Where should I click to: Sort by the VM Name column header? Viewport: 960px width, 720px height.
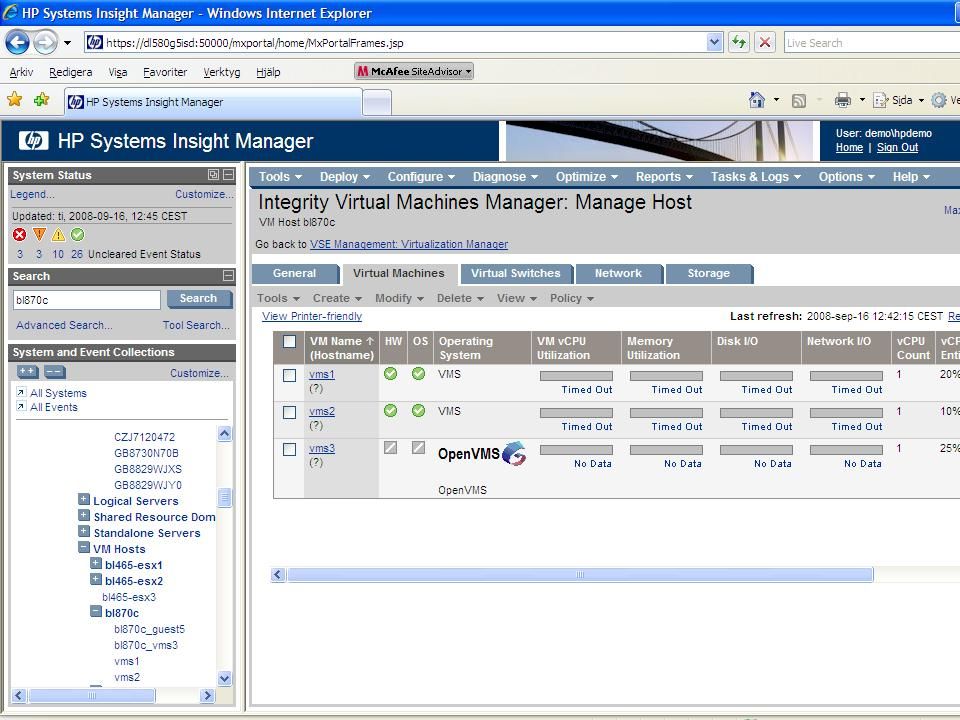click(342, 348)
